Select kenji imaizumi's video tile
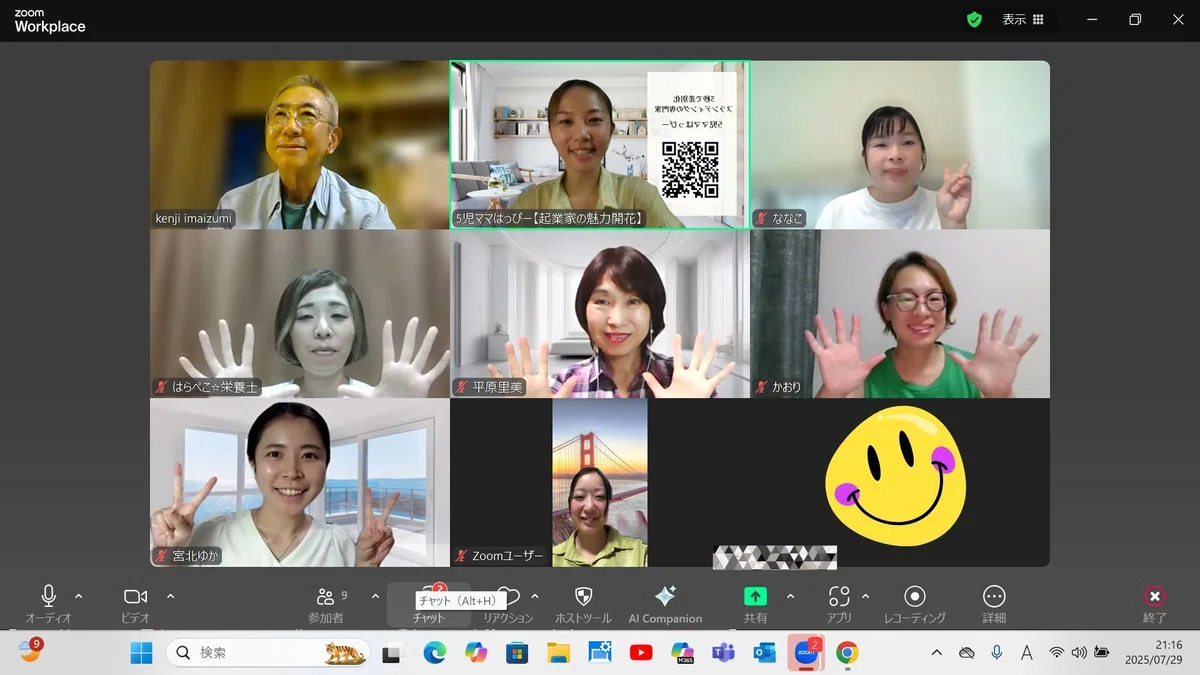This screenshot has height=675, width=1200. pos(299,145)
